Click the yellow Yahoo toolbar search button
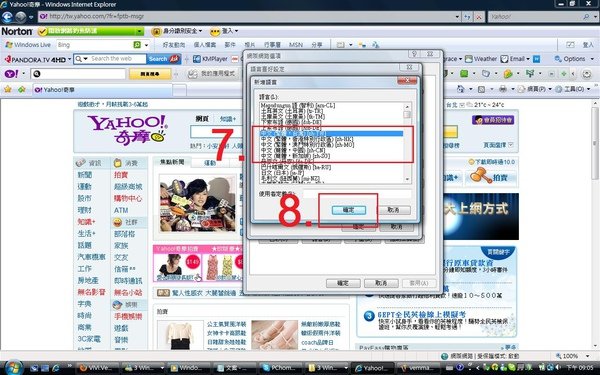 point(150,74)
